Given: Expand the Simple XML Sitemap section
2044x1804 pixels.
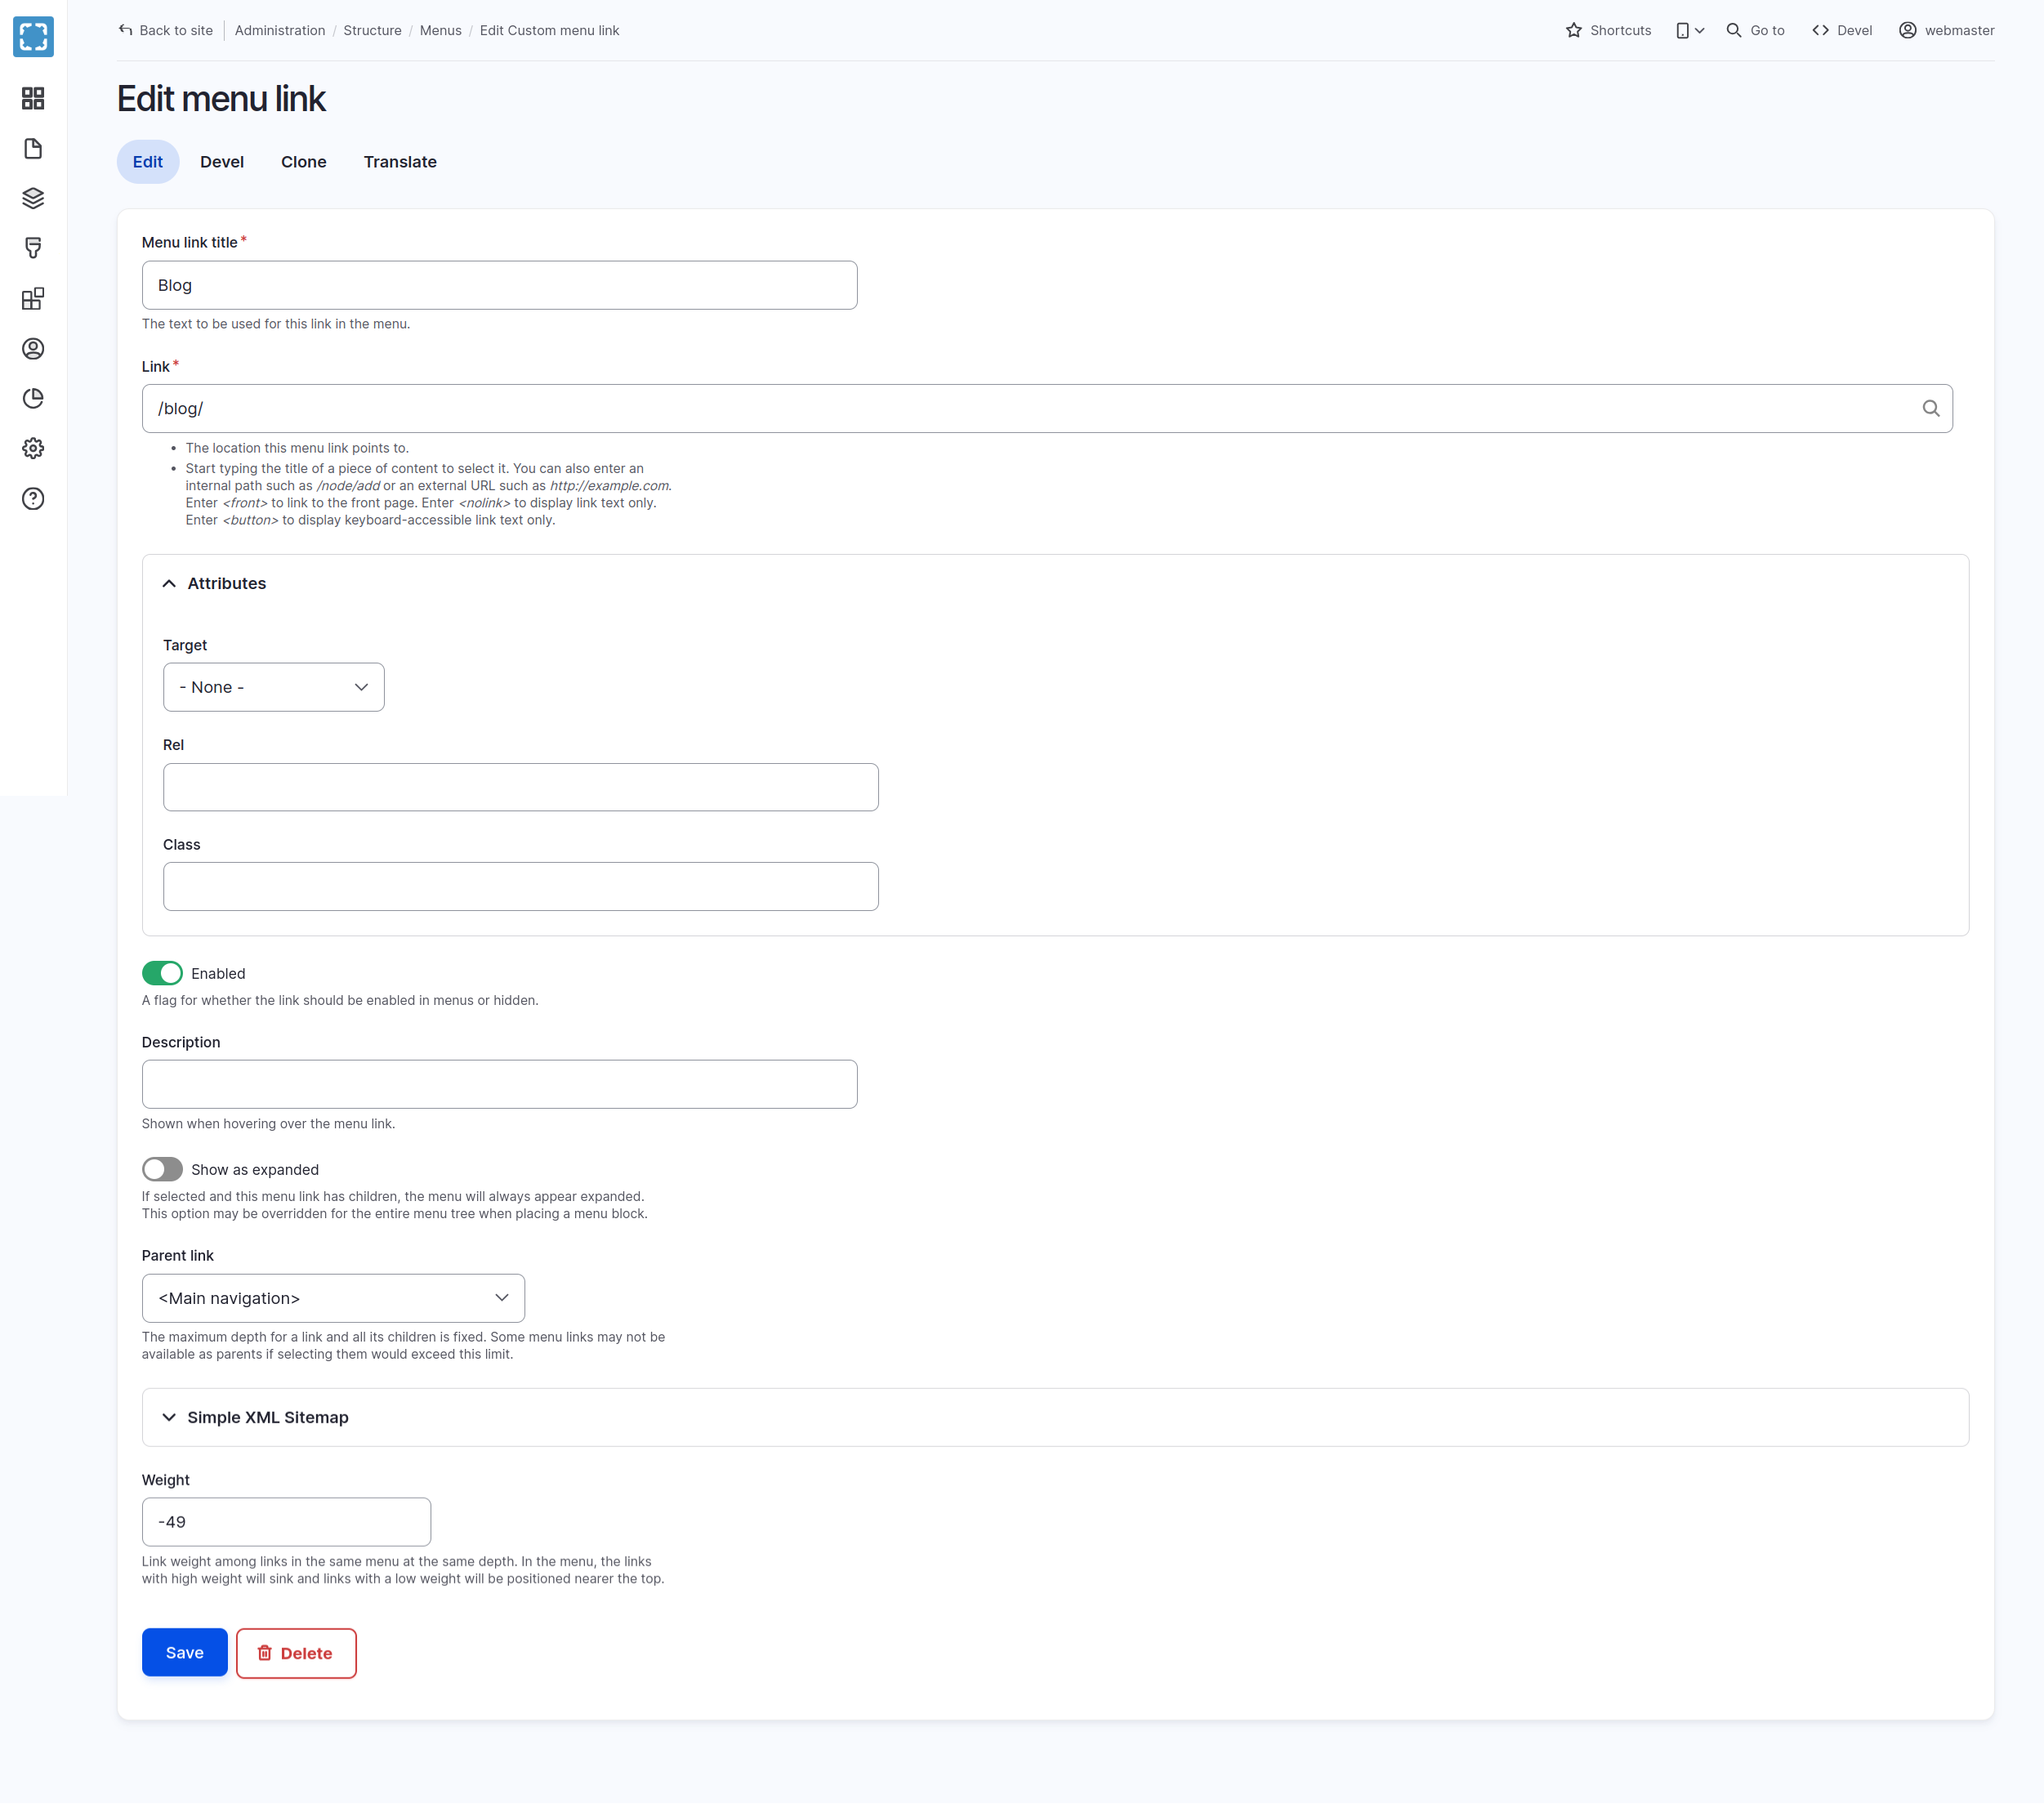Looking at the screenshot, I should [x=267, y=1417].
